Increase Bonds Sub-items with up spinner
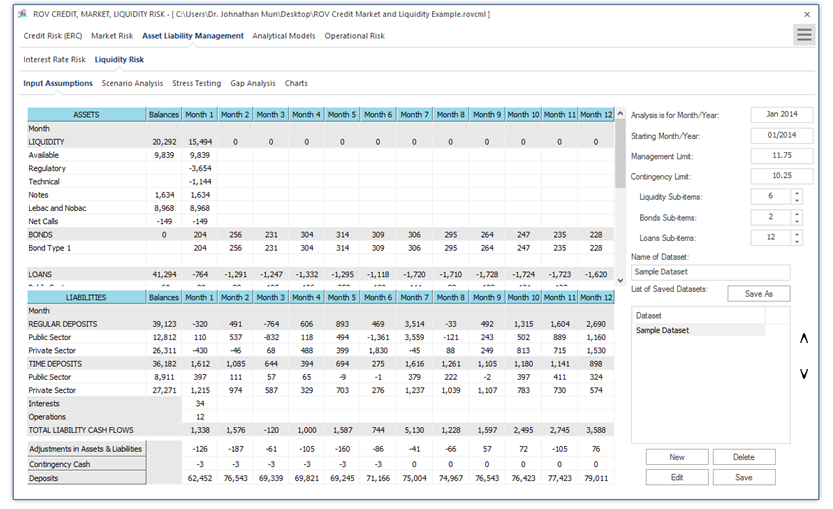Viewport: 833px width, 509px height. coord(796,214)
